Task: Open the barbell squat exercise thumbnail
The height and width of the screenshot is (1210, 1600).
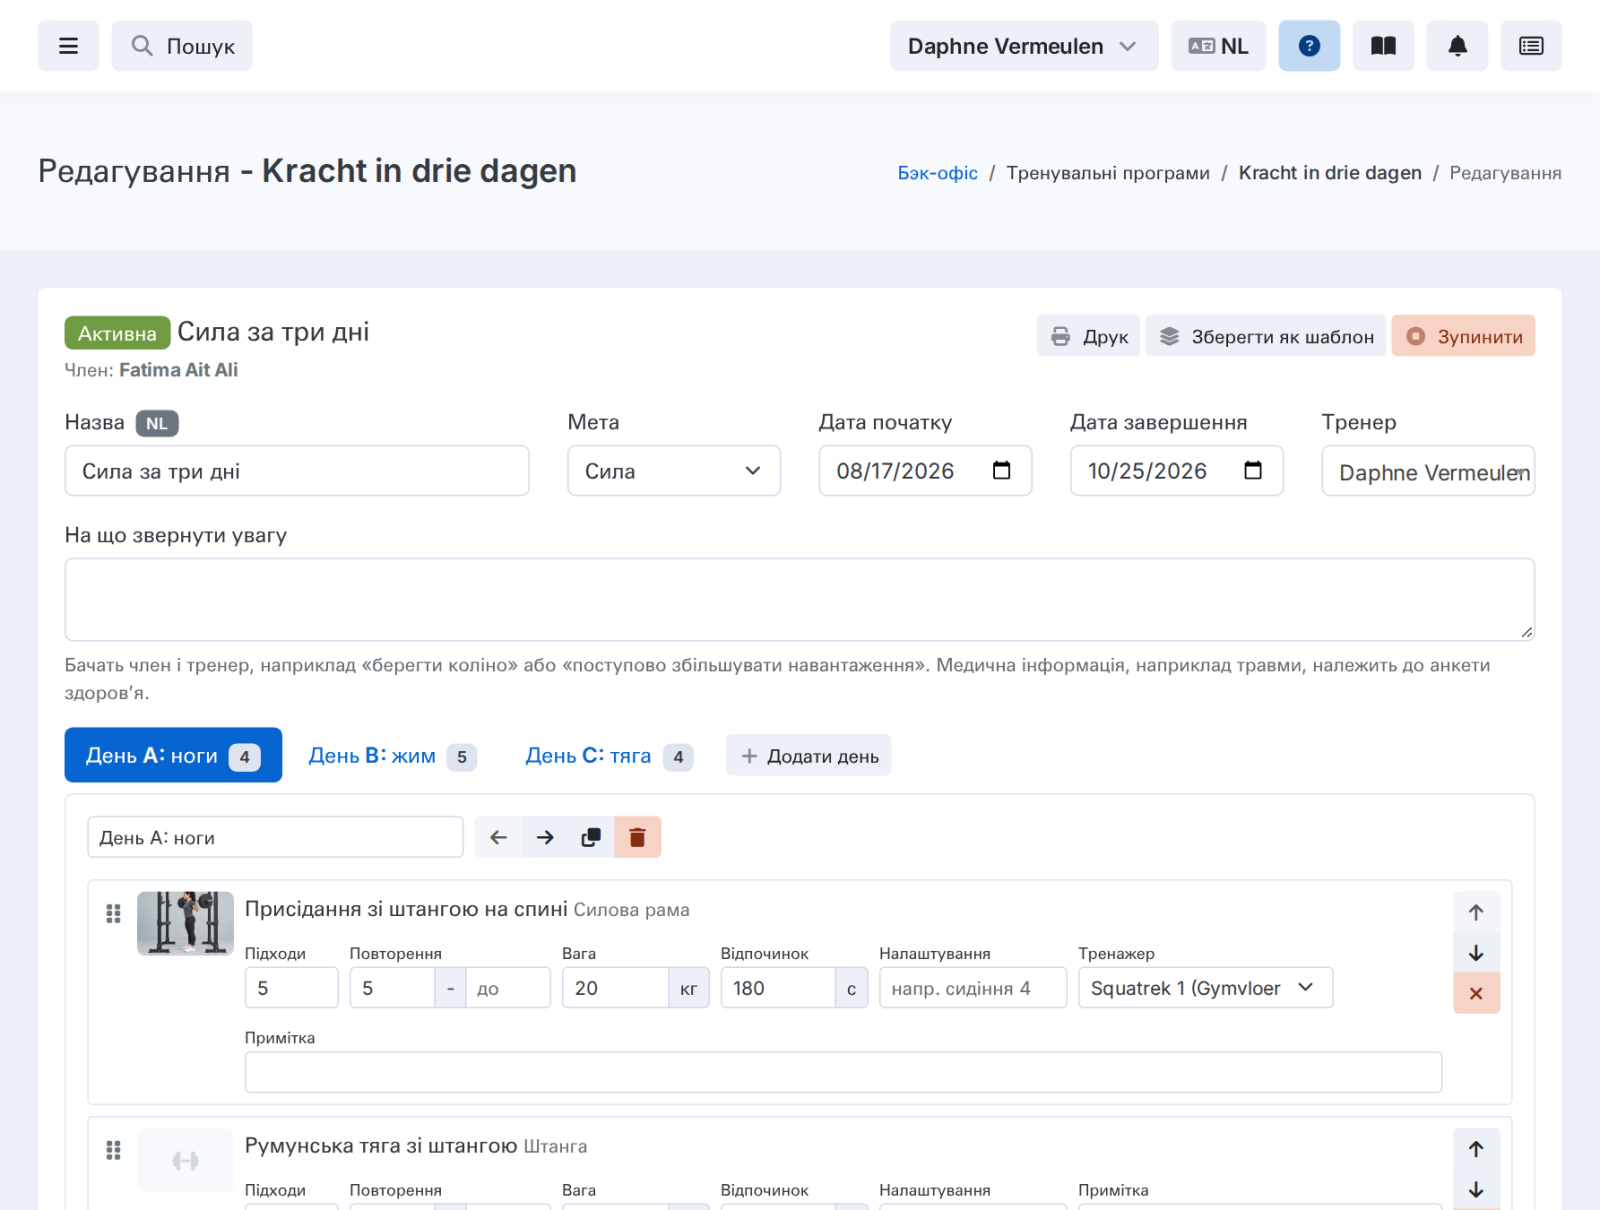Action: click(185, 923)
